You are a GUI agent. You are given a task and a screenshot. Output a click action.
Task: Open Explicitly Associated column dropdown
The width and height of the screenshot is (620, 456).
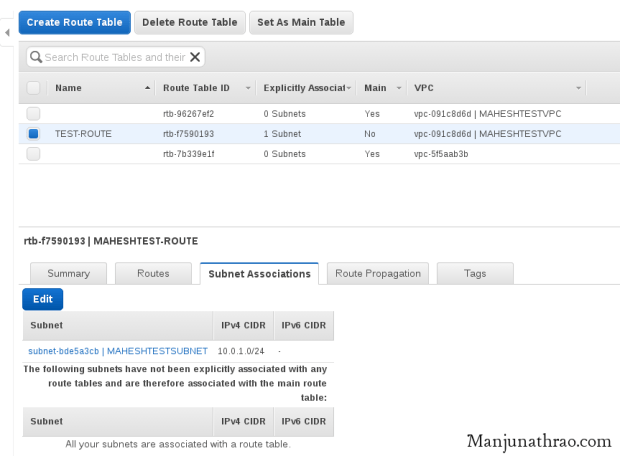[349, 88]
